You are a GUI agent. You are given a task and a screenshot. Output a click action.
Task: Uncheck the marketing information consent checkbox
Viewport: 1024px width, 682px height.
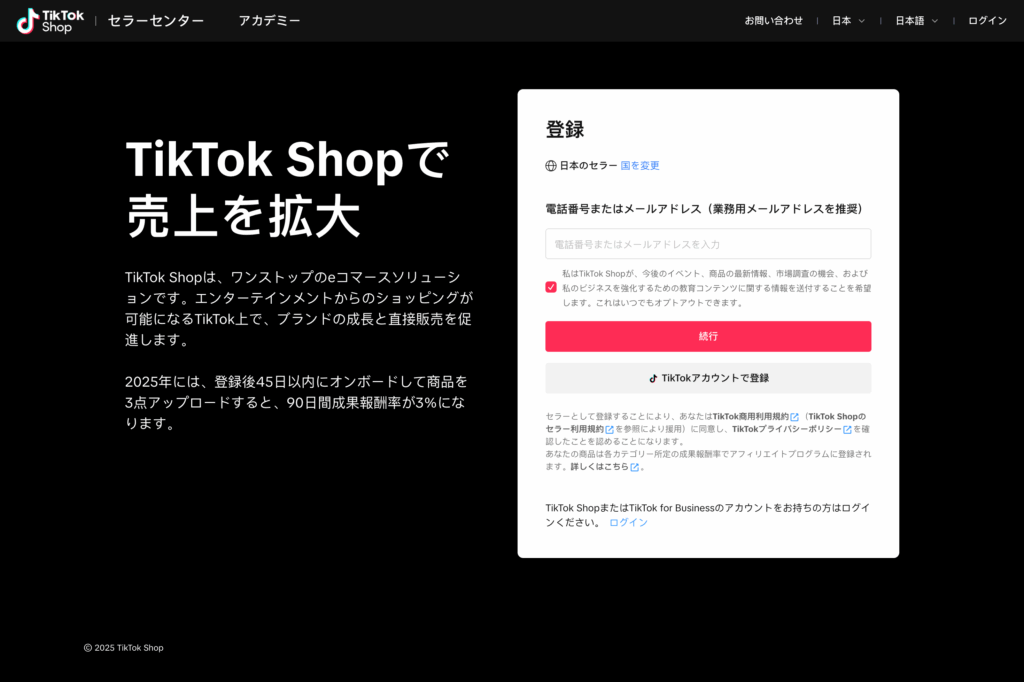(551, 287)
